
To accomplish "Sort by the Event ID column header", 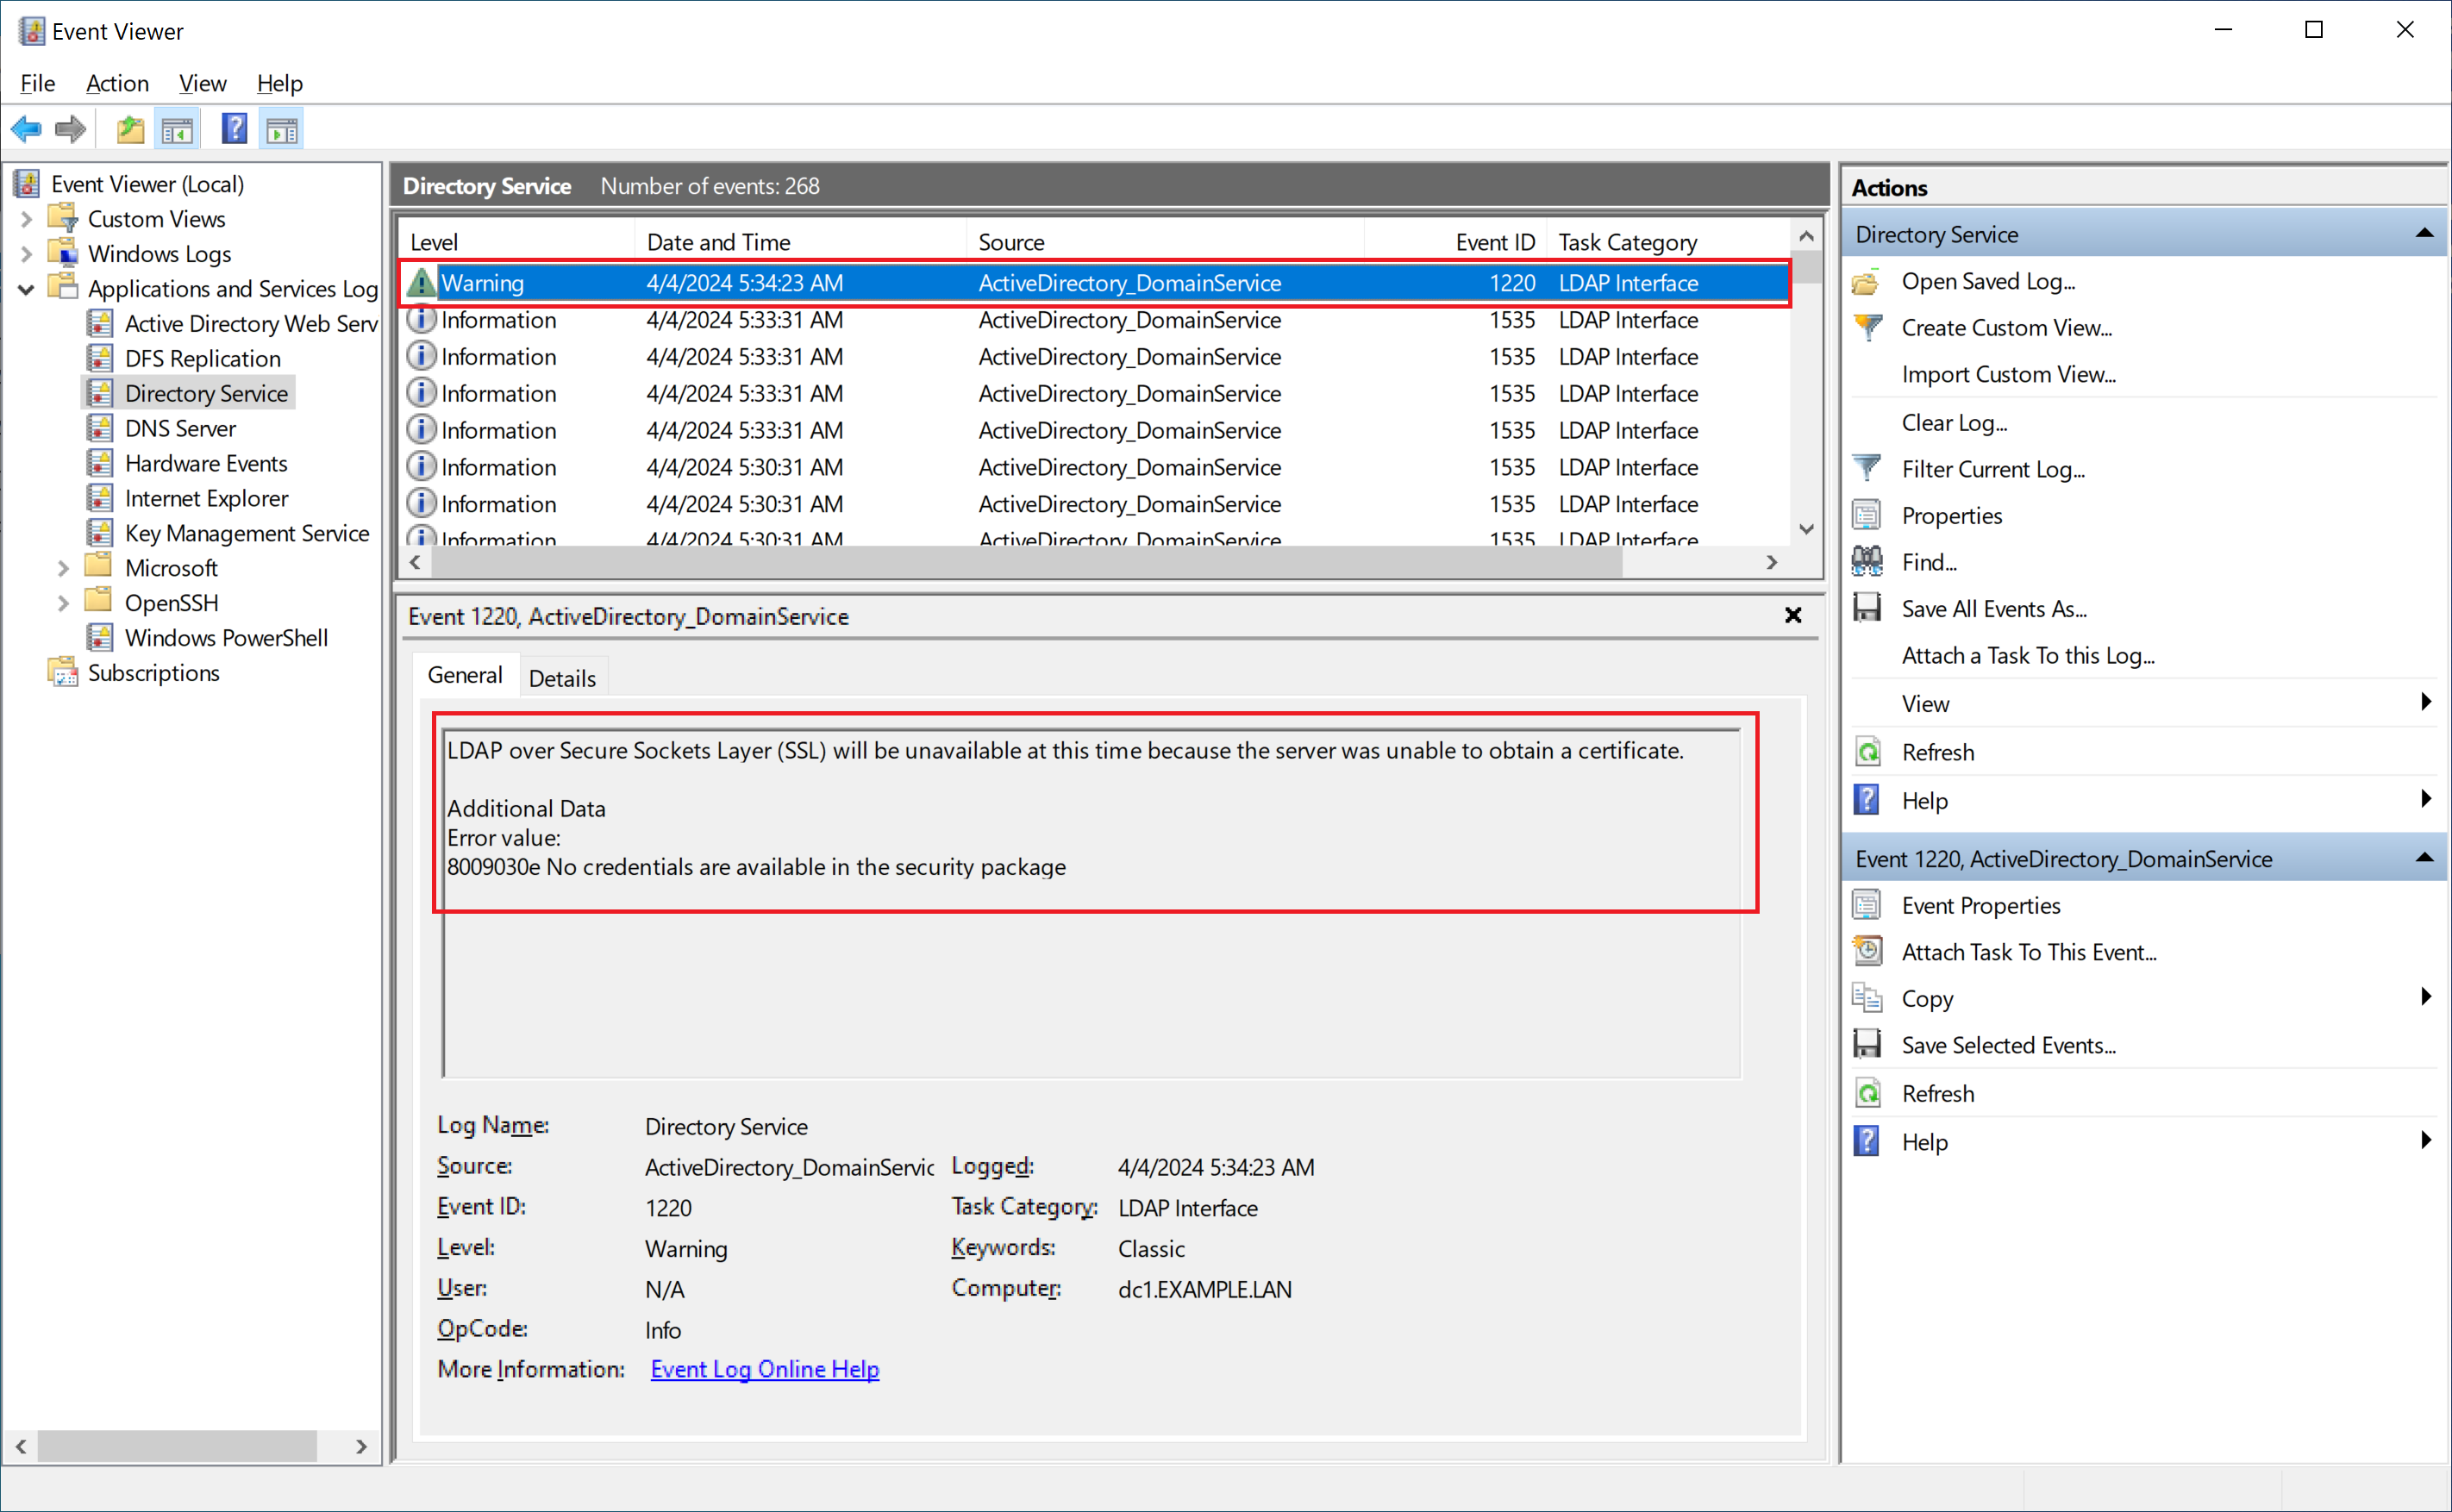I will coord(1456,242).
